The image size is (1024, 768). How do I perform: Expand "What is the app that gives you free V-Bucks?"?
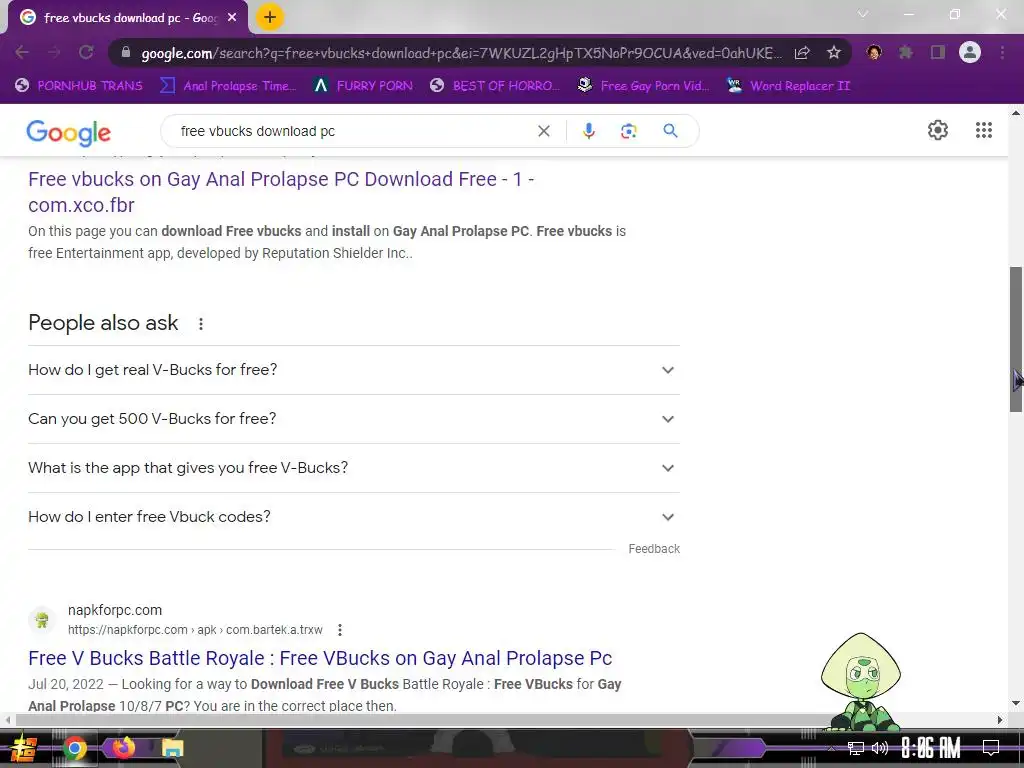pyautogui.click(x=353, y=468)
